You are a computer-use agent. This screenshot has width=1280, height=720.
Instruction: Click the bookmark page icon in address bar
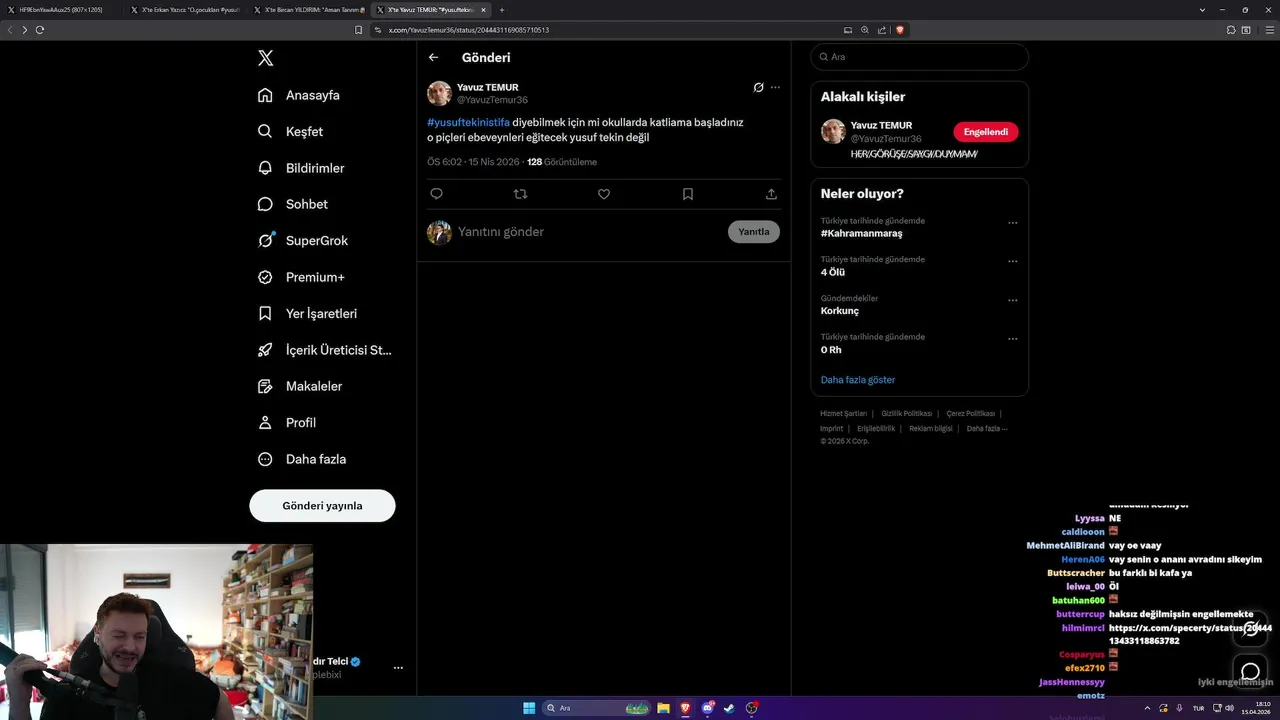(358, 30)
